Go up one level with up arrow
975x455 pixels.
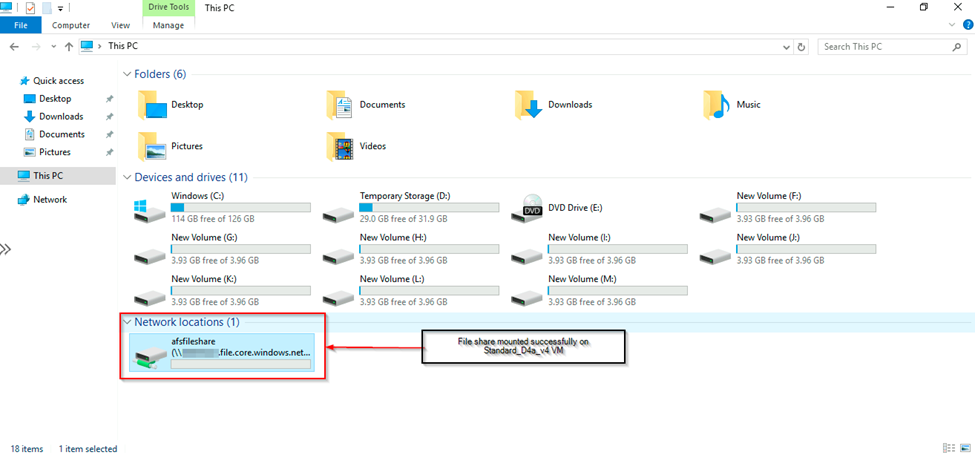click(x=69, y=47)
